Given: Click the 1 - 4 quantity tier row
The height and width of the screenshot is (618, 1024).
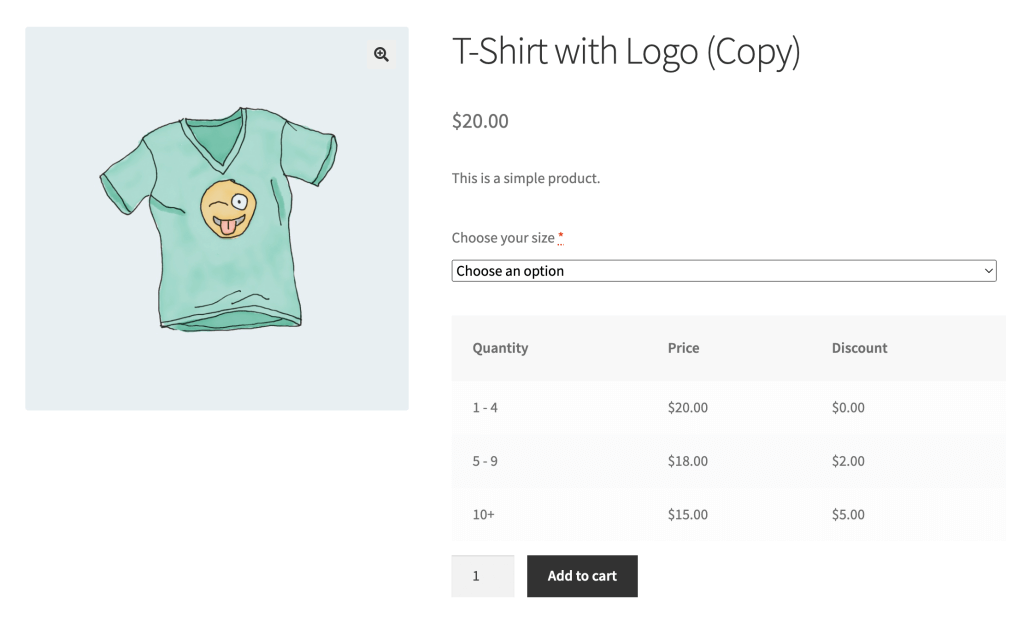Looking at the screenshot, I should pyautogui.click(x=484, y=407).
